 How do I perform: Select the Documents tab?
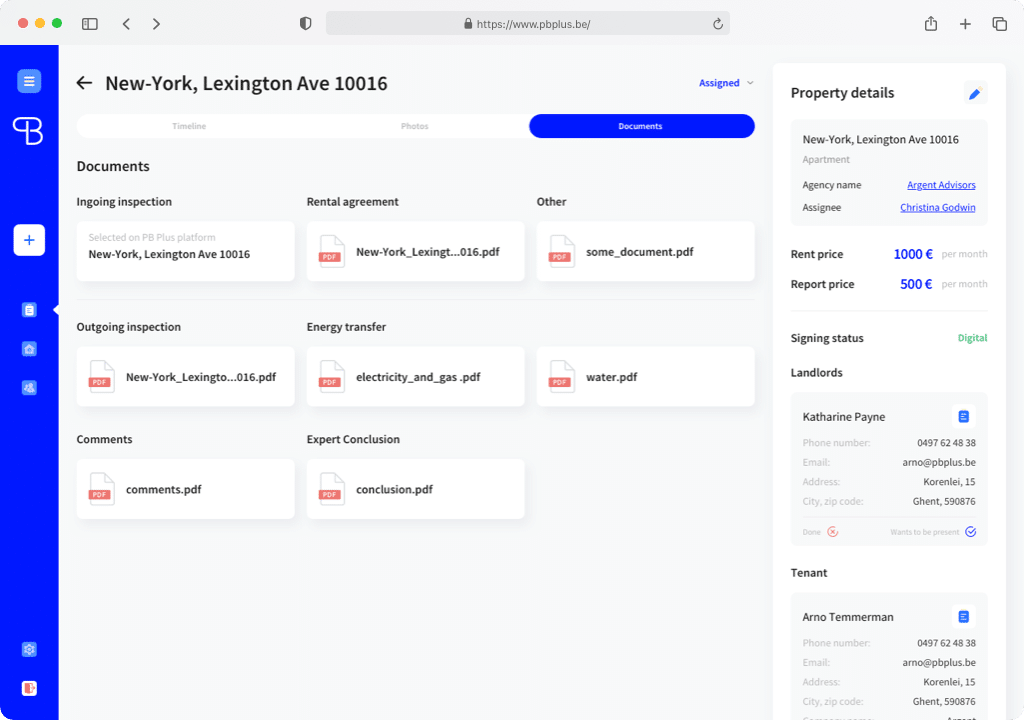[x=641, y=126]
